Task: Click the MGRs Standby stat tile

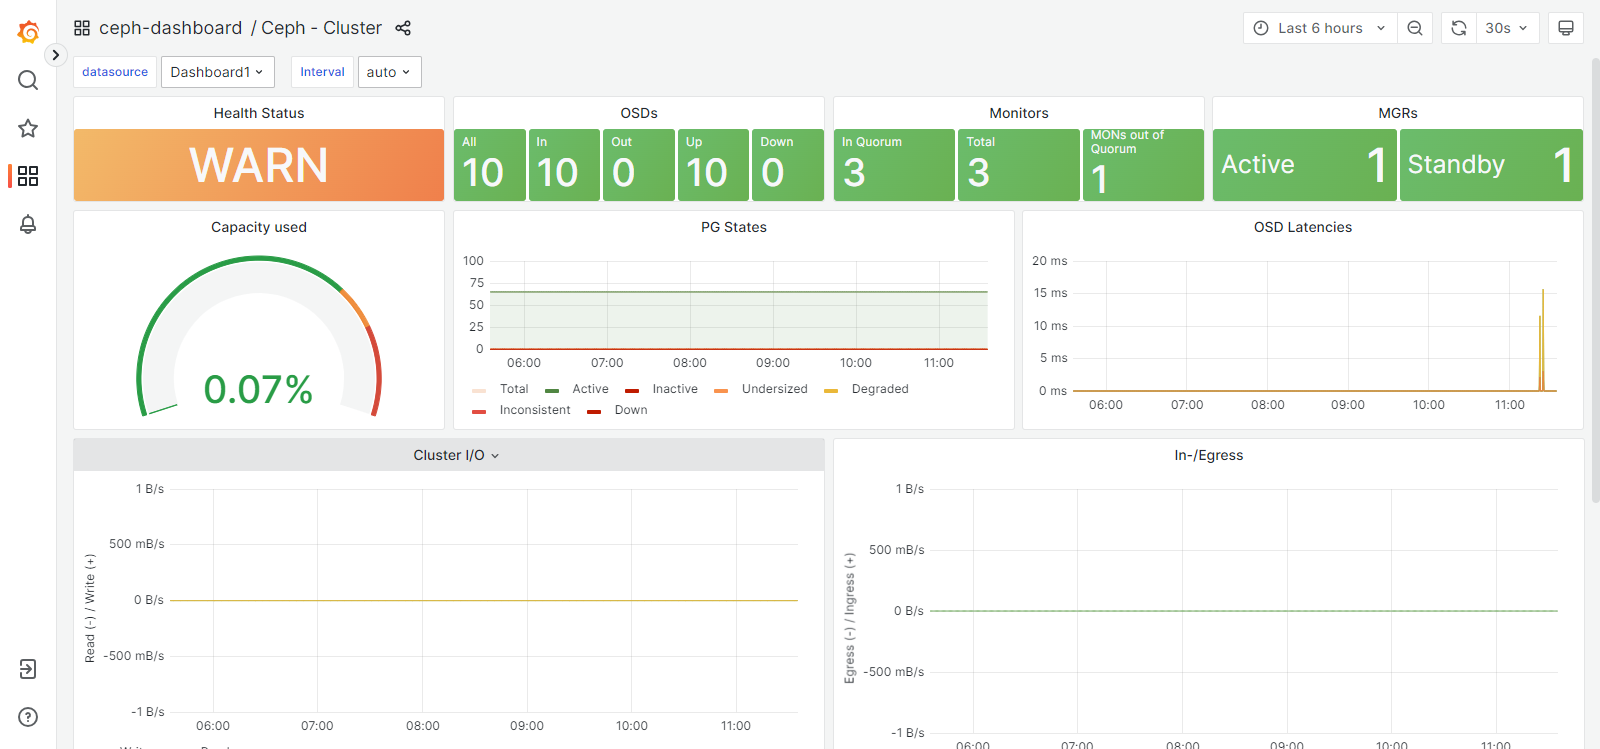Action: [1491, 165]
